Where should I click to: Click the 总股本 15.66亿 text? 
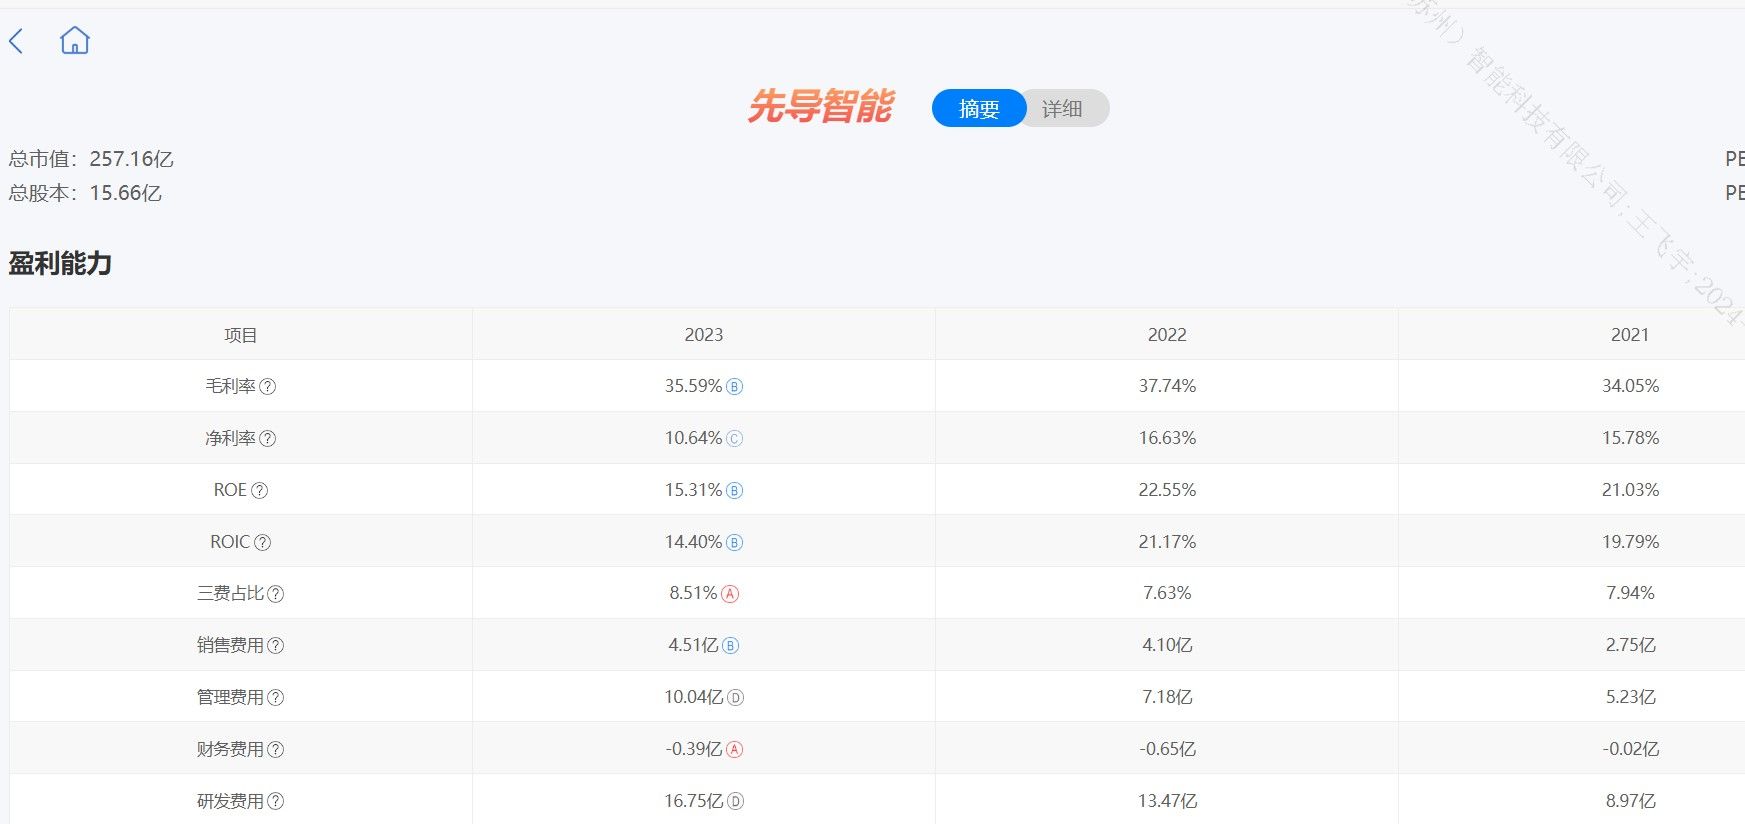pos(85,193)
